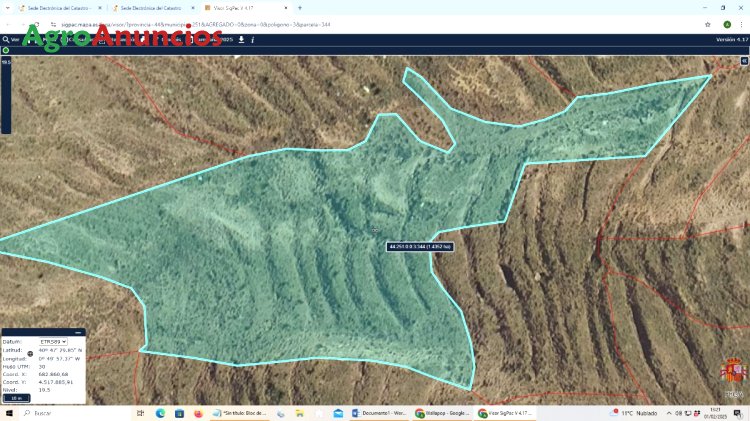750x421 pixels.
Task: Open Microsoft Store from the taskbar
Action: [x=179, y=413]
